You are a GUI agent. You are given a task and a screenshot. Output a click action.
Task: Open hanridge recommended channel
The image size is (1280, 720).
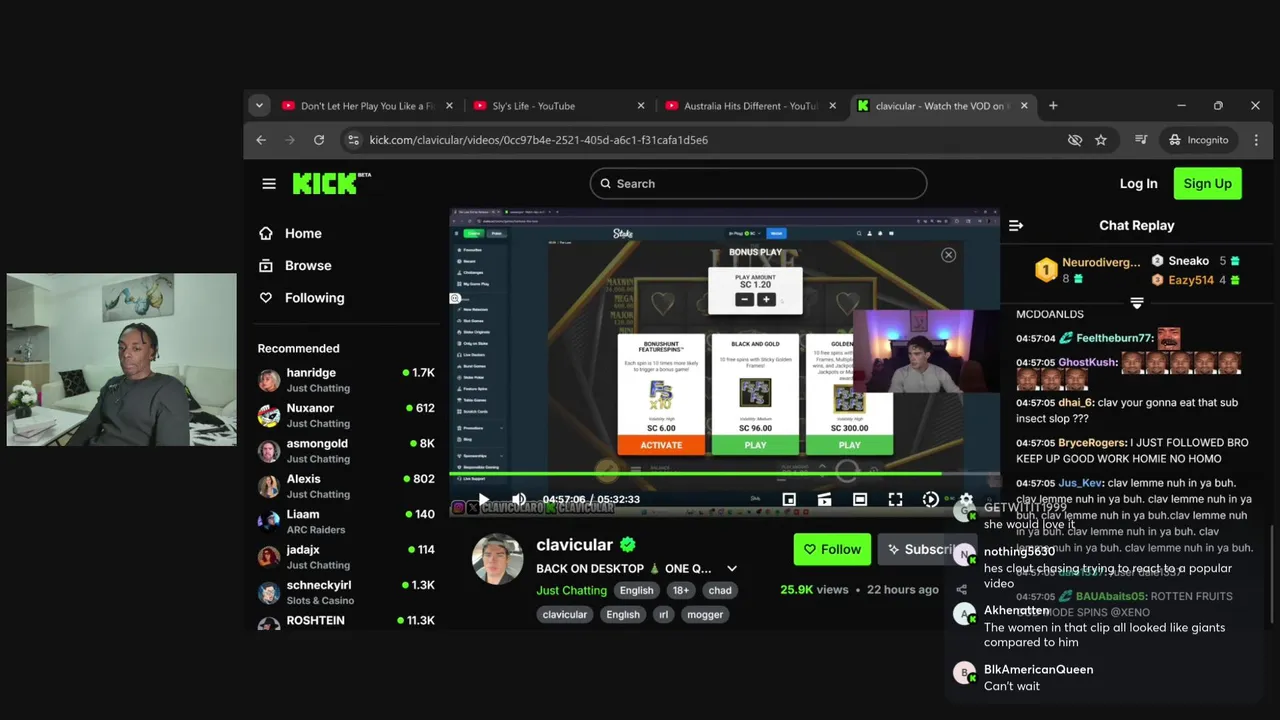[x=346, y=380]
